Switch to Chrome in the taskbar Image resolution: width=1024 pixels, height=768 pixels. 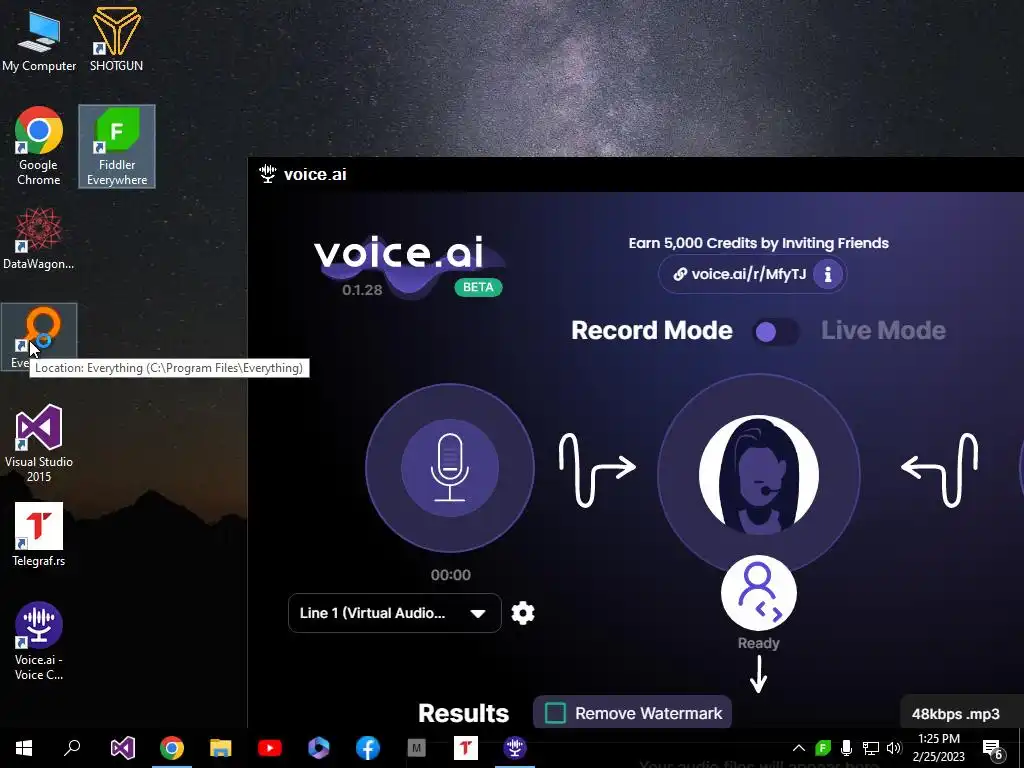point(172,748)
